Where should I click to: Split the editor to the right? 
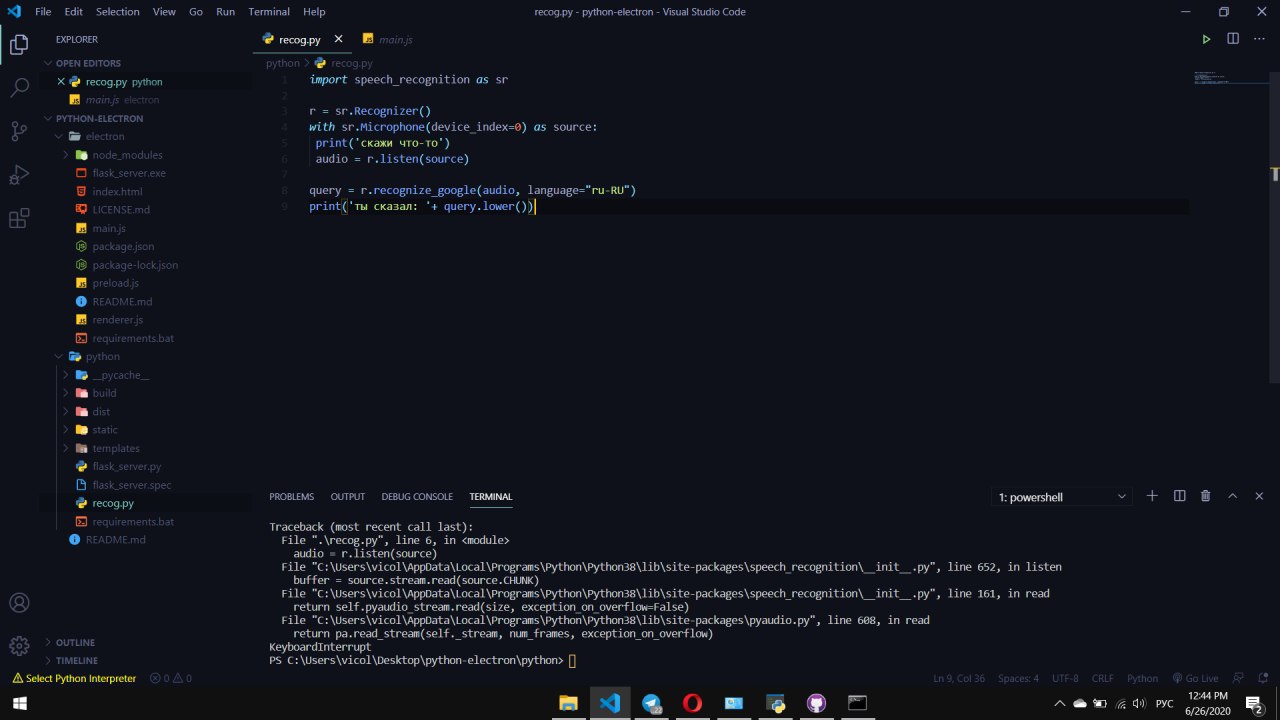(1233, 39)
